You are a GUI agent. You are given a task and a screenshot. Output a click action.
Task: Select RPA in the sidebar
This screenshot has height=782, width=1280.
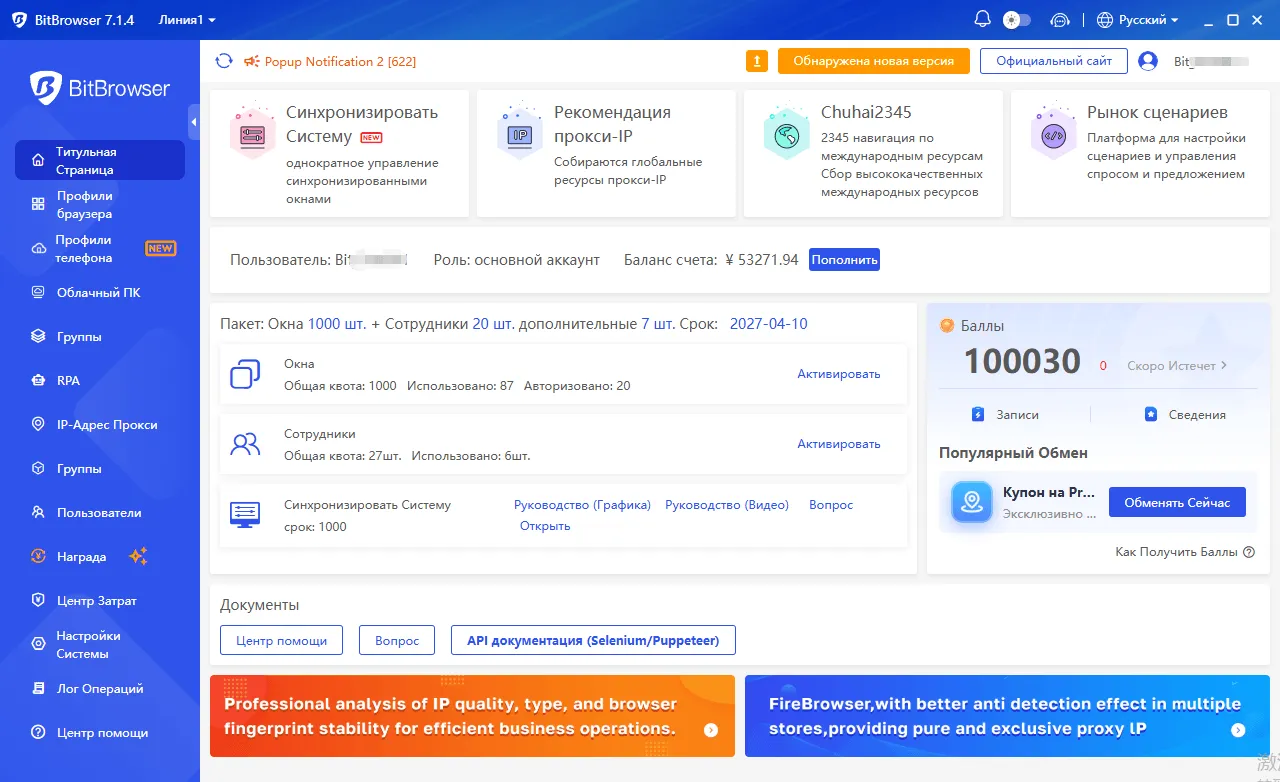click(x=100, y=381)
